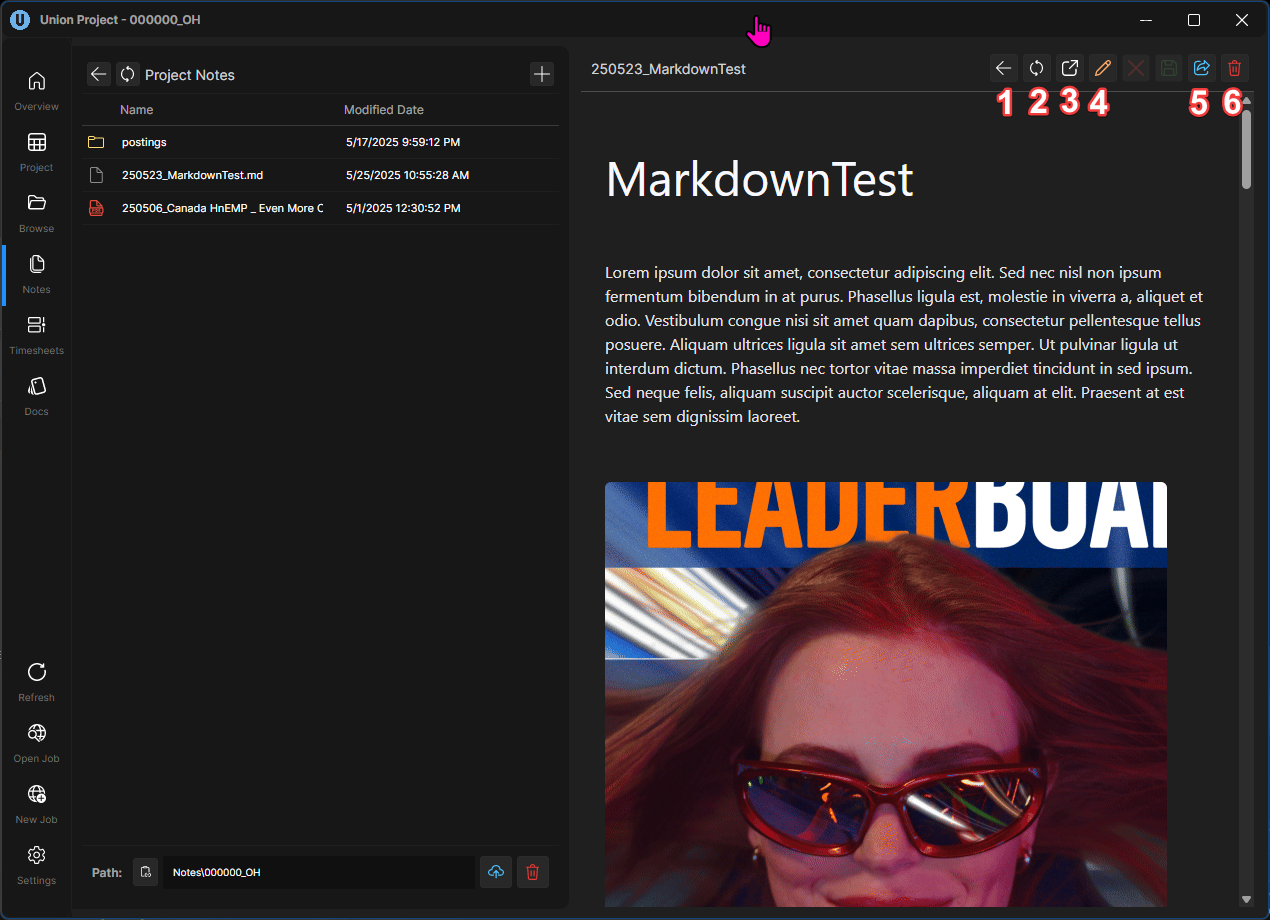Open Settings from the sidebar

[x=36, y=863]
